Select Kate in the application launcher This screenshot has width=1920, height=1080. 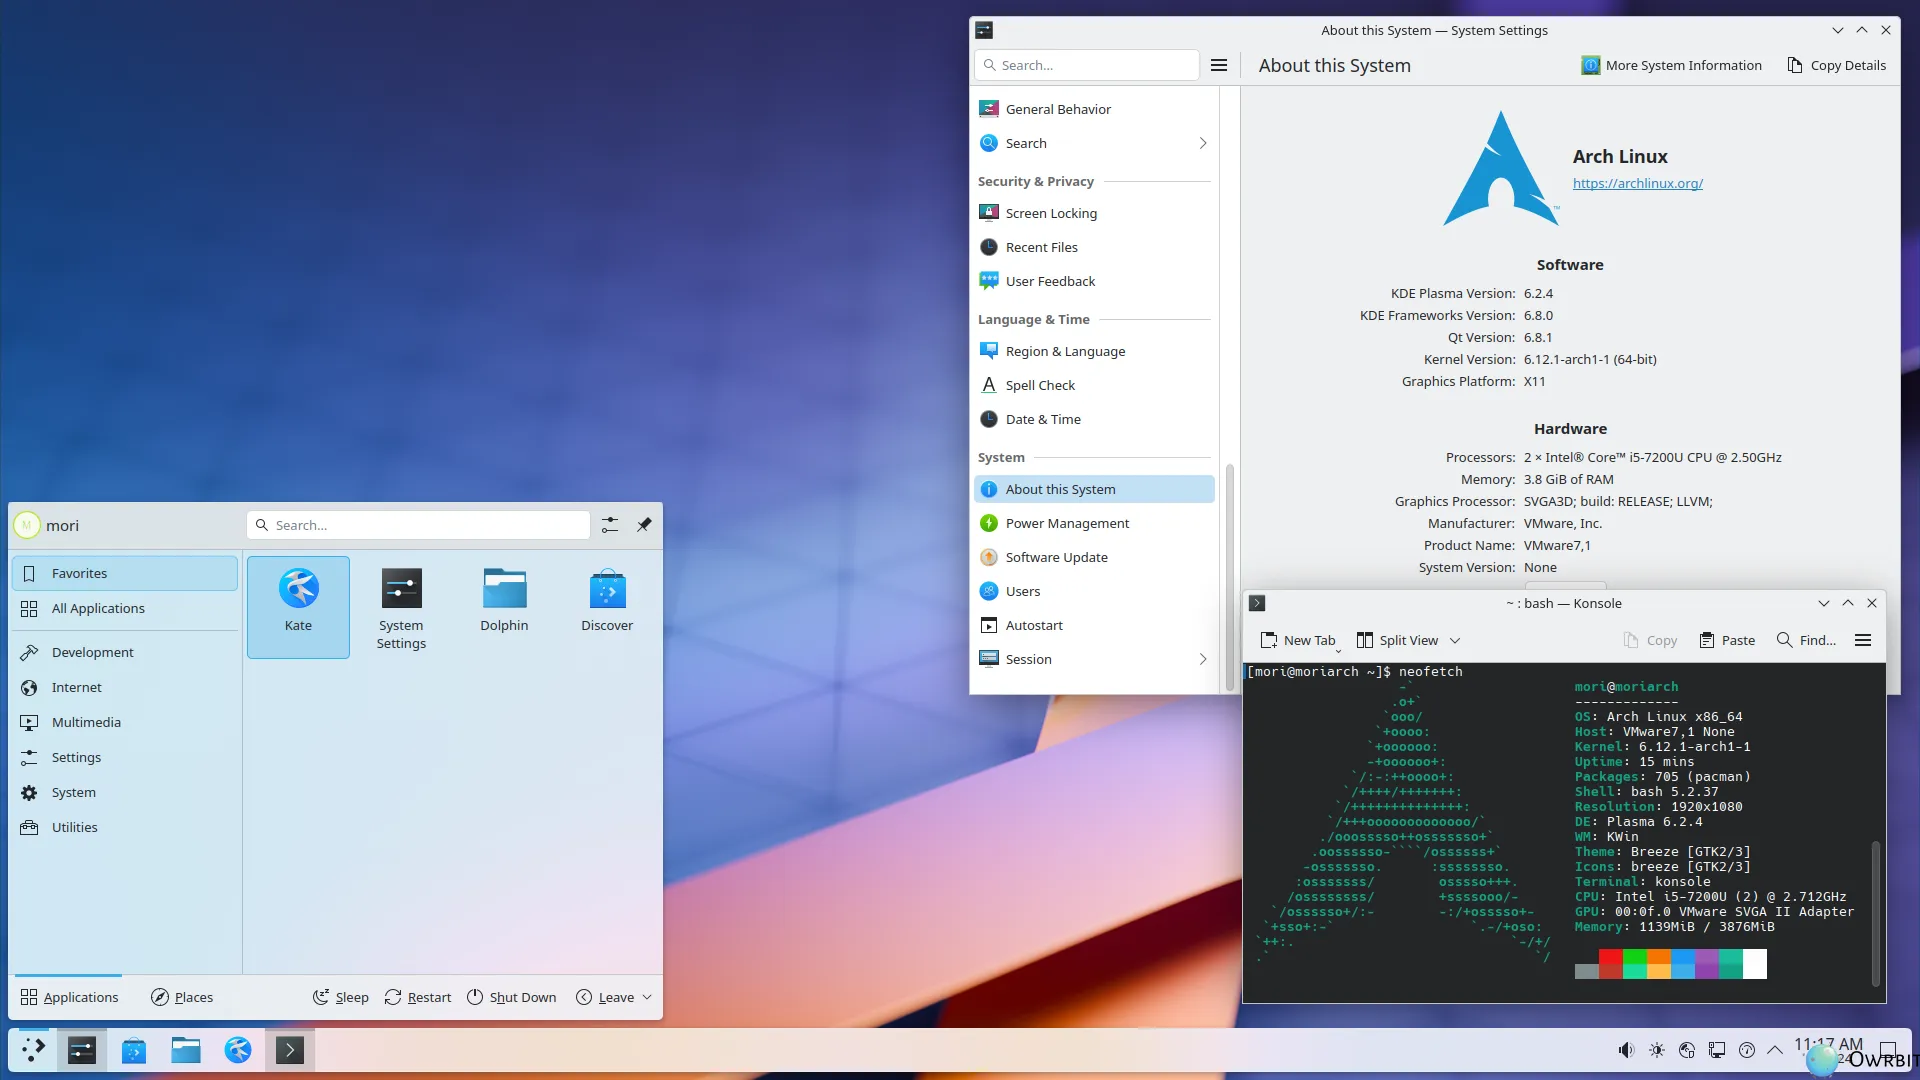coord(298,600)
